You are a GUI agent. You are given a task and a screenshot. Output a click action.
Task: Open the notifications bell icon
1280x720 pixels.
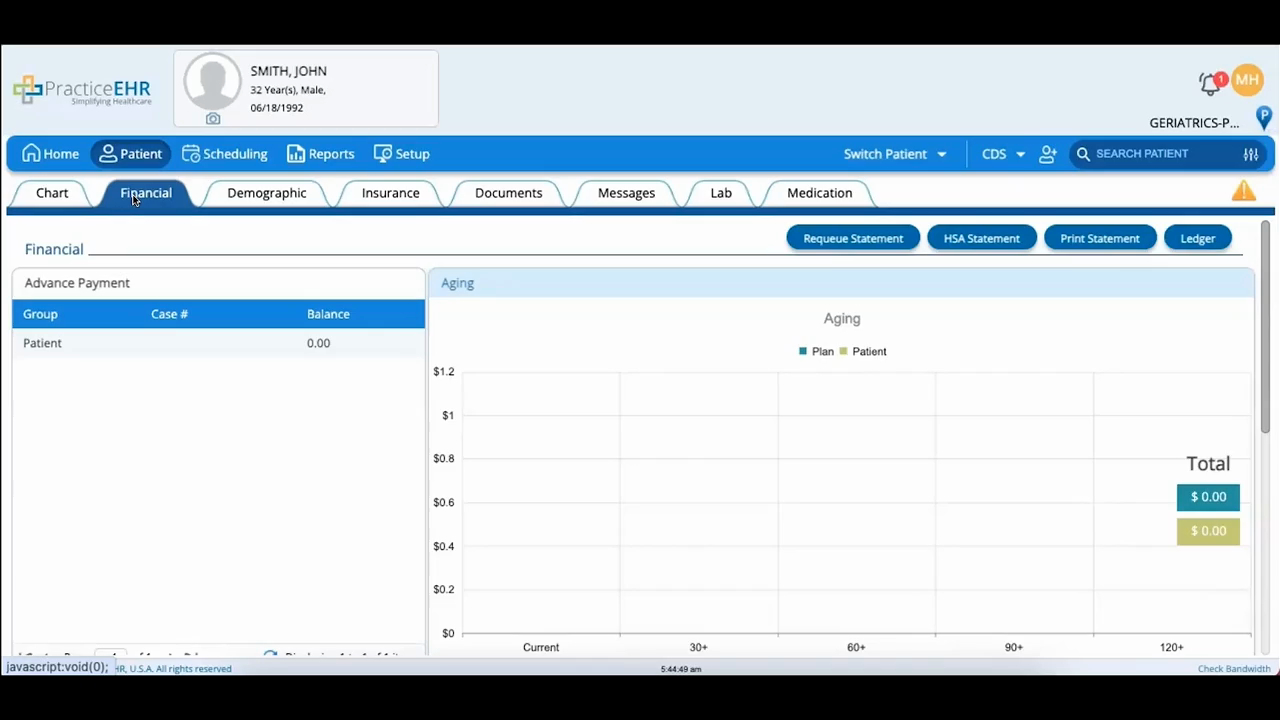1211,84
